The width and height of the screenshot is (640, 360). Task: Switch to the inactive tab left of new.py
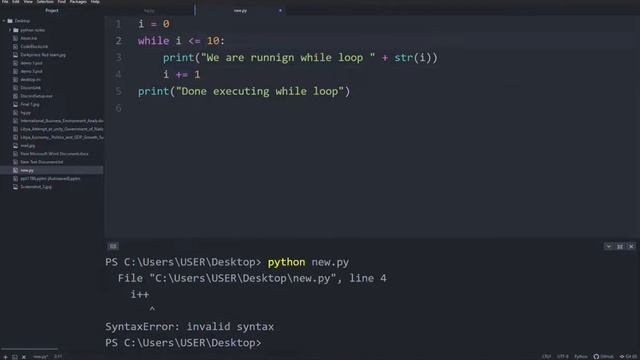pyautogui.click(x=149, y=11)
